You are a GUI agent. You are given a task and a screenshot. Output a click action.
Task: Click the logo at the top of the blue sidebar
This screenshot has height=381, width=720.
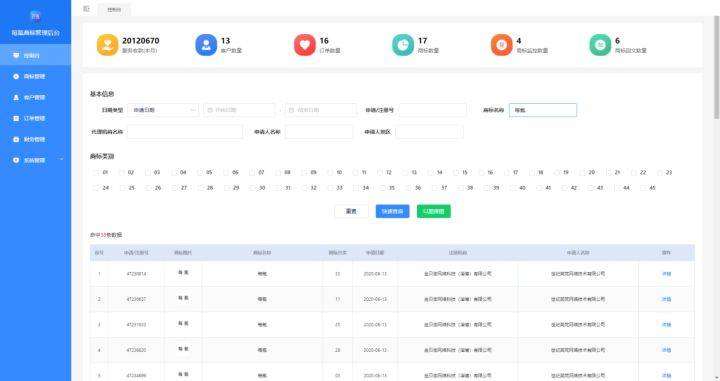[x=35, y=16]
